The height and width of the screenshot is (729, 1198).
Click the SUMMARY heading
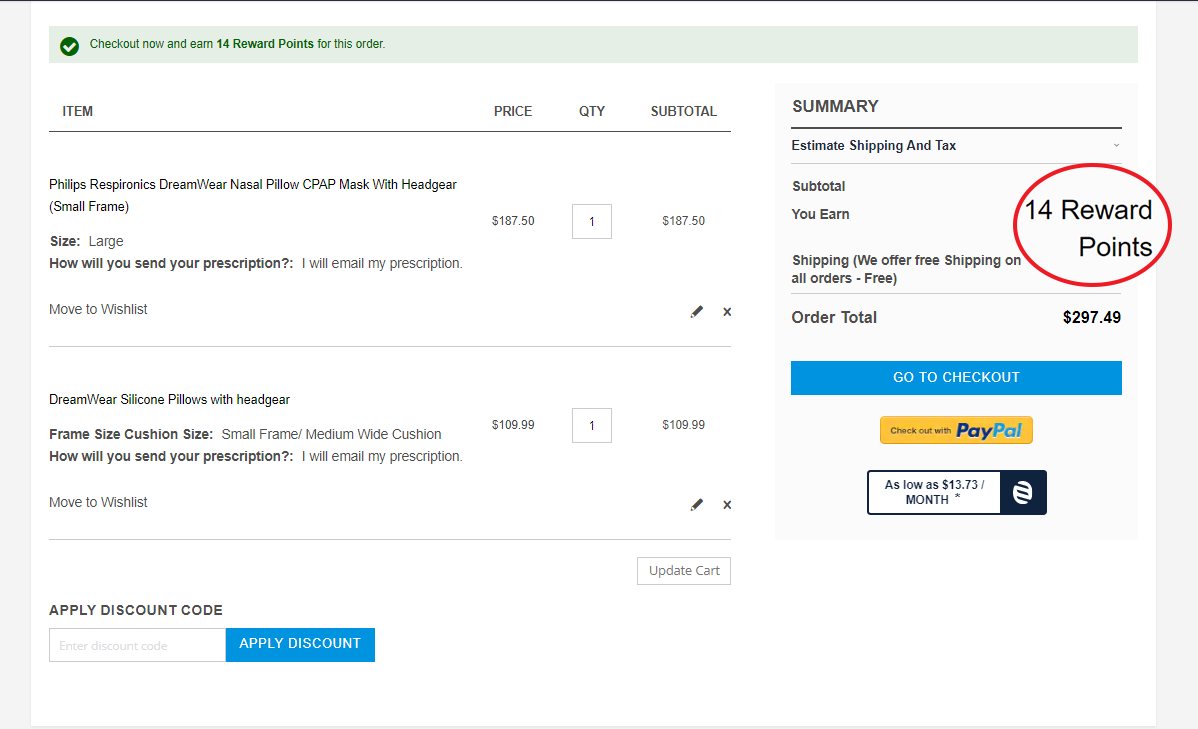click(835, 106)
